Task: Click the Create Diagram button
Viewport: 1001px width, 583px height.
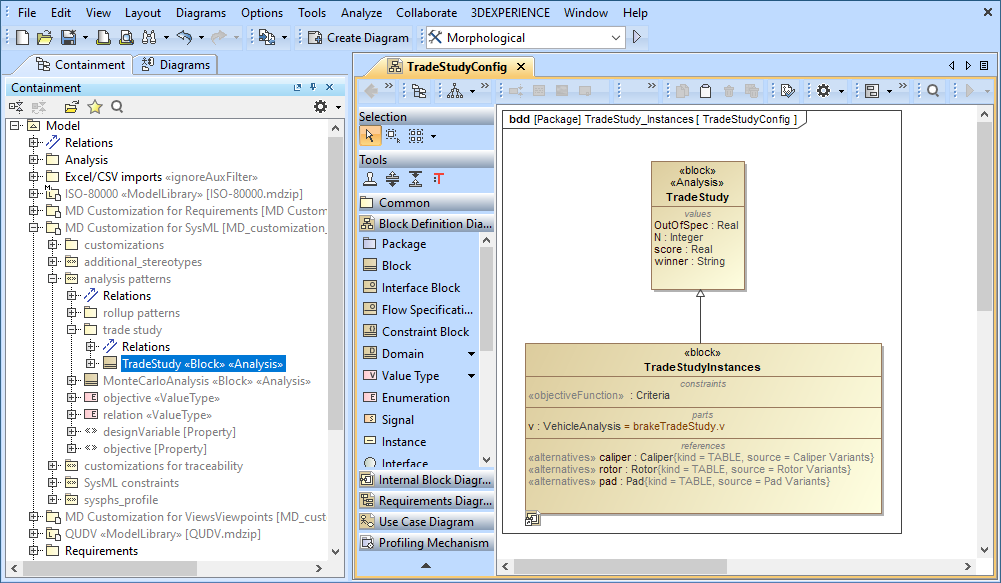Action: click(359, 37)
